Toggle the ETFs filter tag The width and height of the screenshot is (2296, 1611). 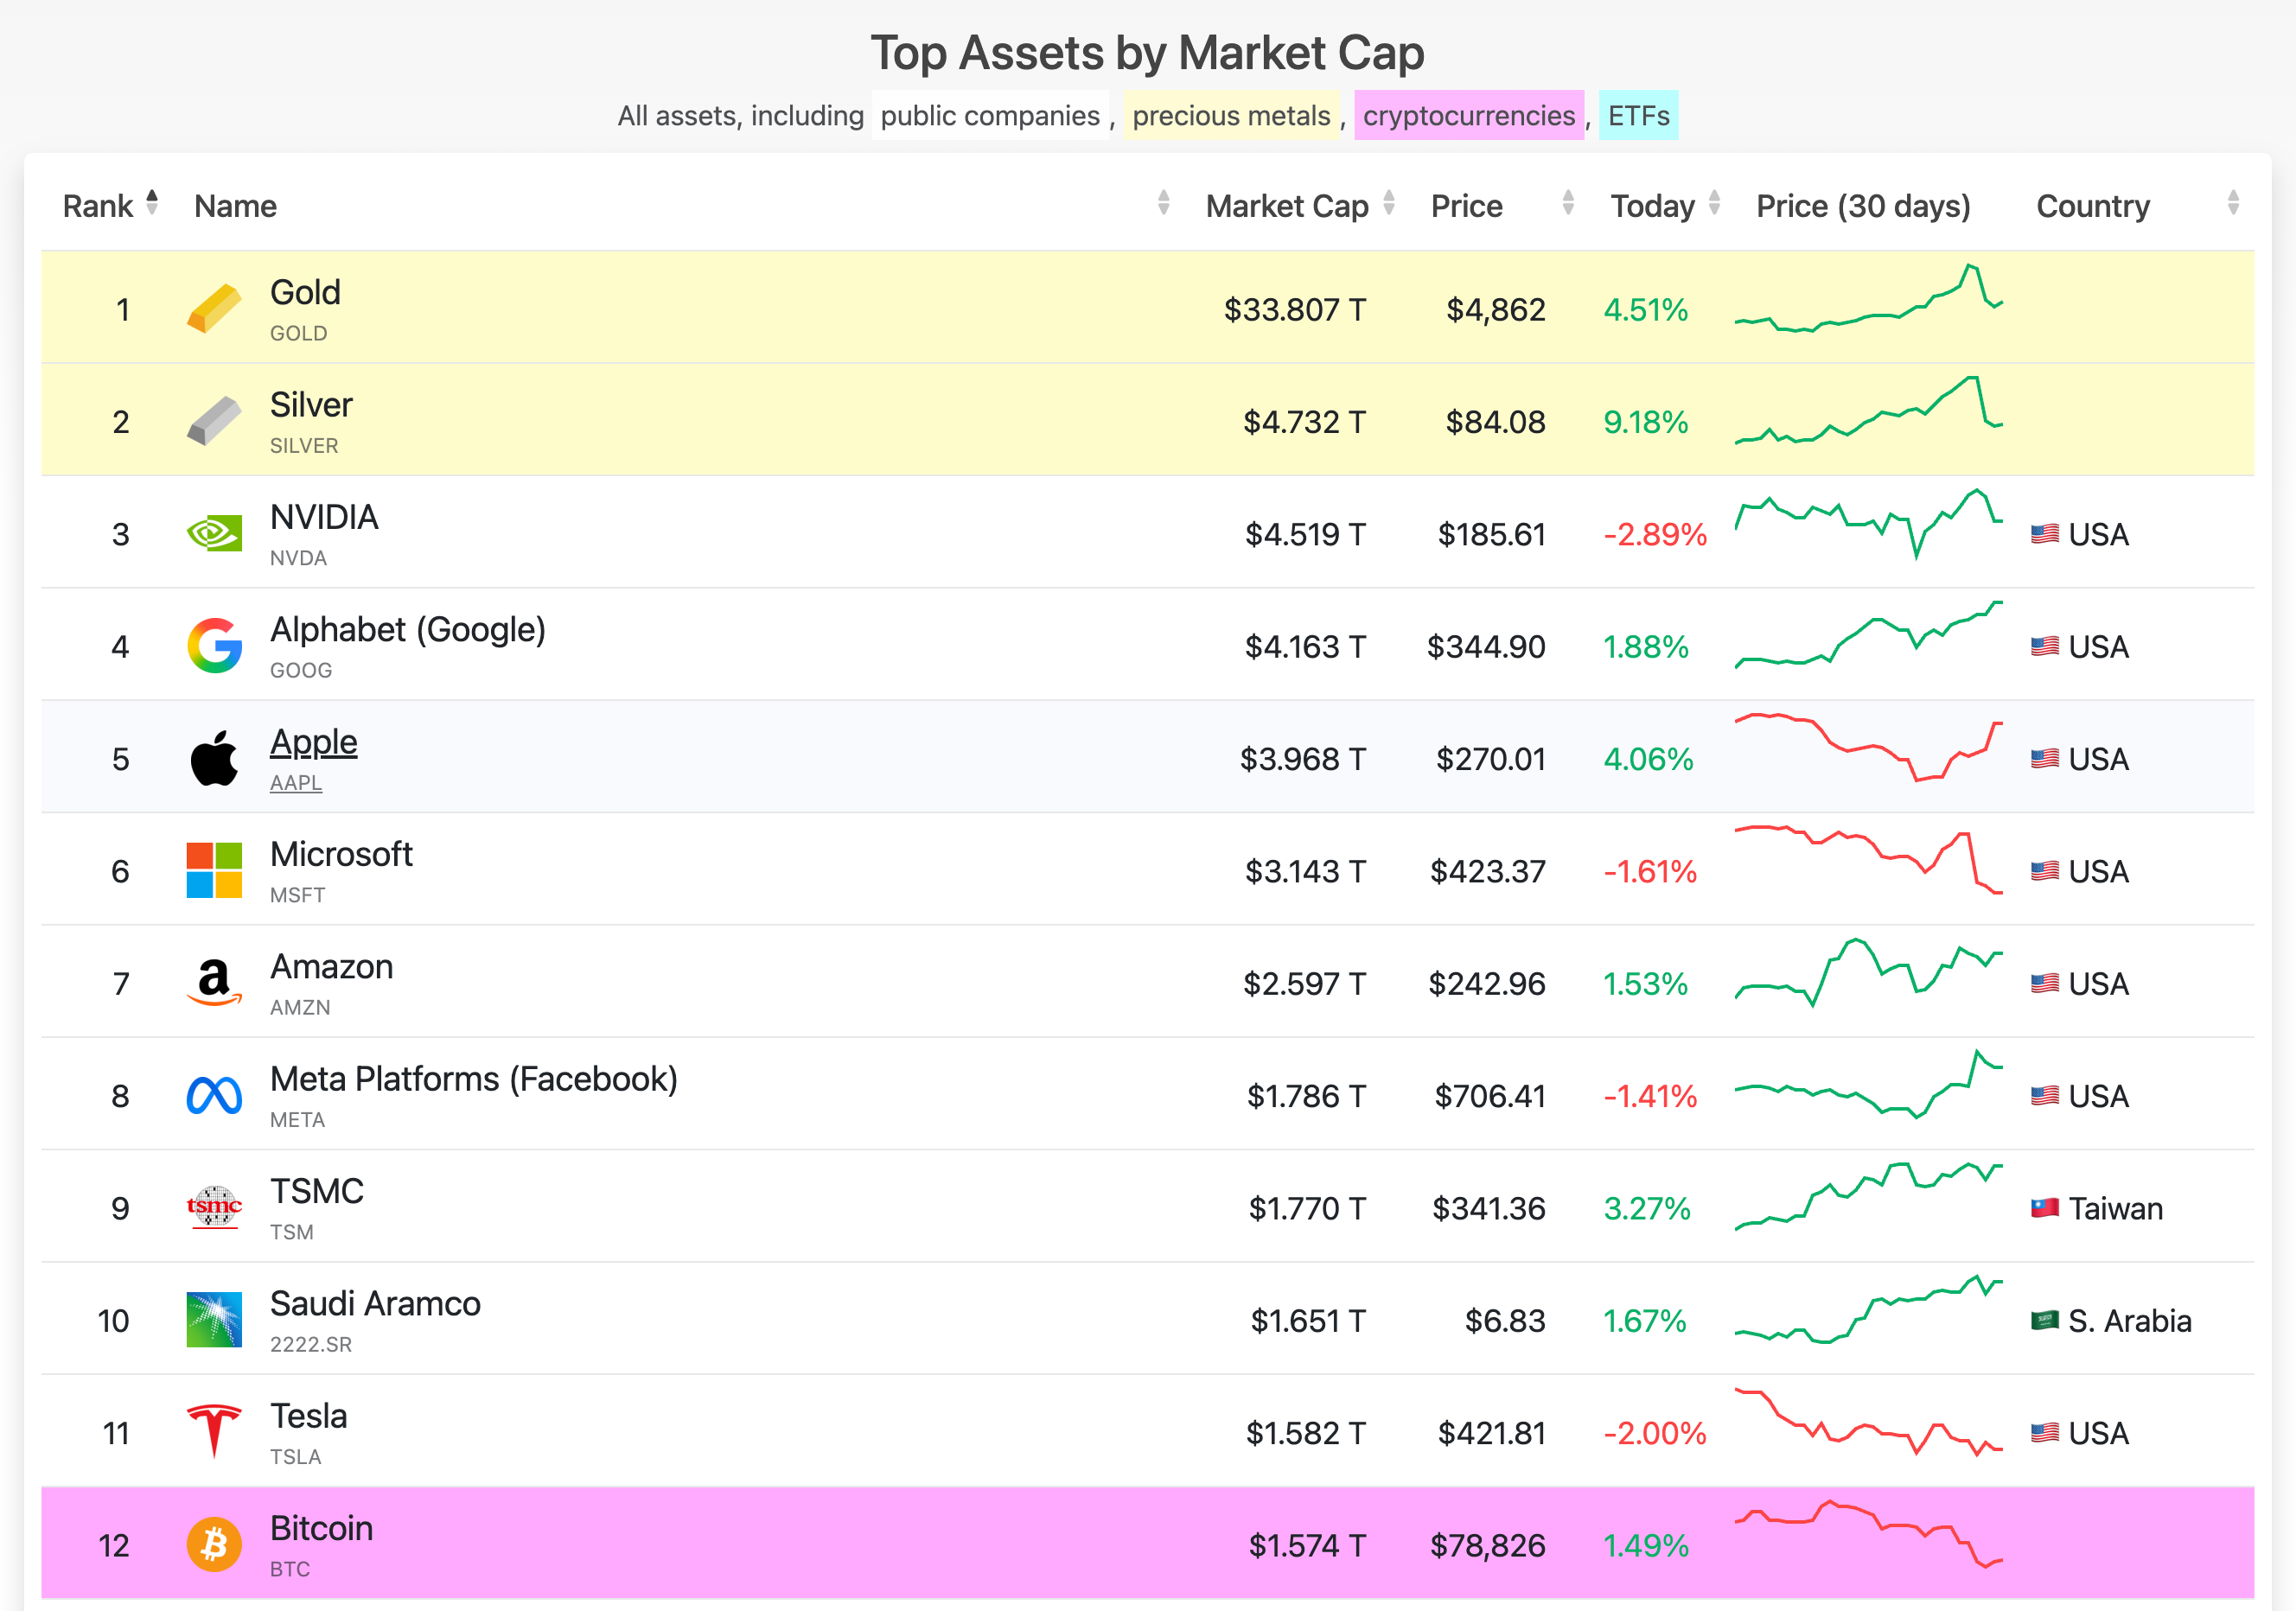point(1638,116)
